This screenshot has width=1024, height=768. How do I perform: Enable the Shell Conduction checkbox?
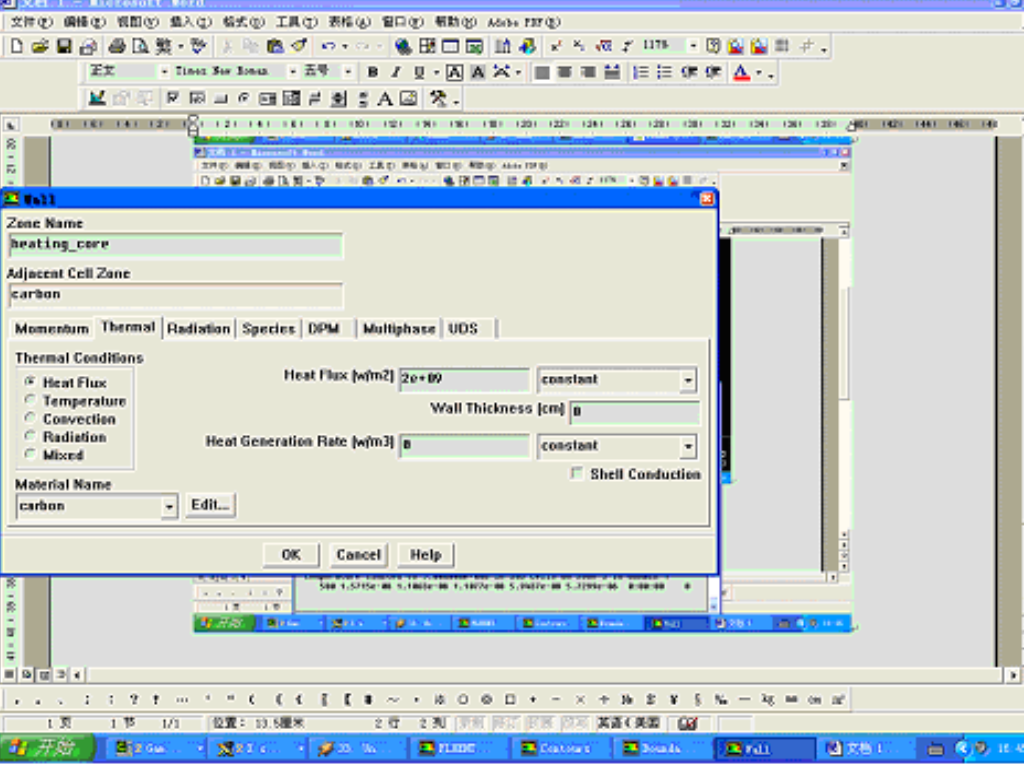[577, 474]
